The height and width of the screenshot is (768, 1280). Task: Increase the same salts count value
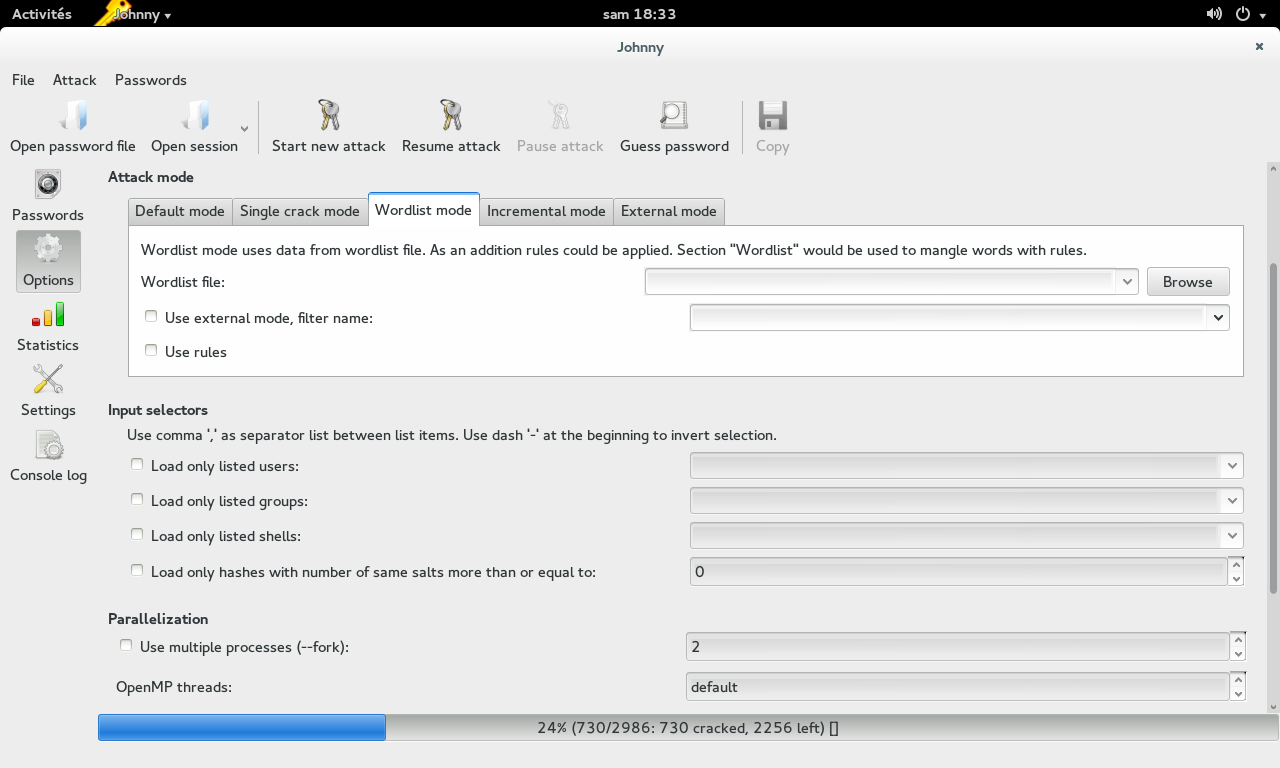pyautogui.click(x=1237, y=564)
